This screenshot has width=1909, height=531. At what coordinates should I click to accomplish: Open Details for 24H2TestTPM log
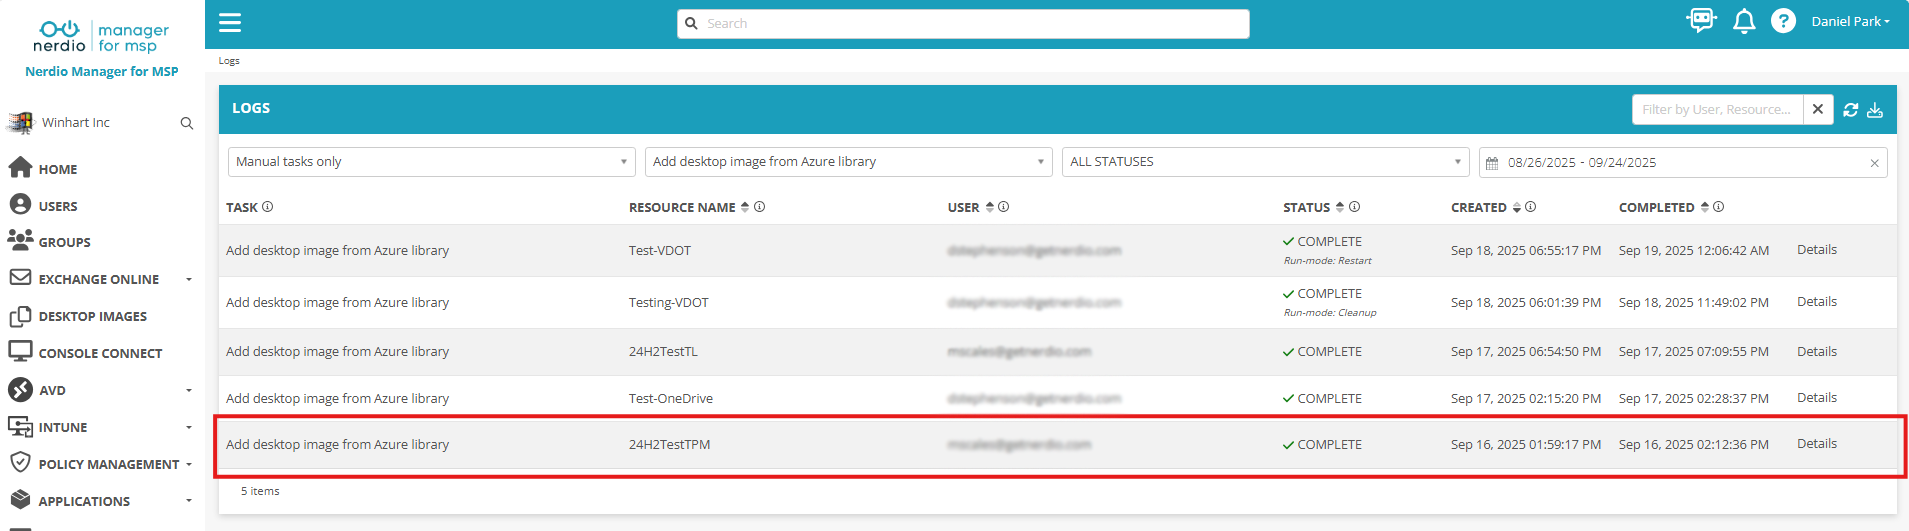pos(1816,444)
